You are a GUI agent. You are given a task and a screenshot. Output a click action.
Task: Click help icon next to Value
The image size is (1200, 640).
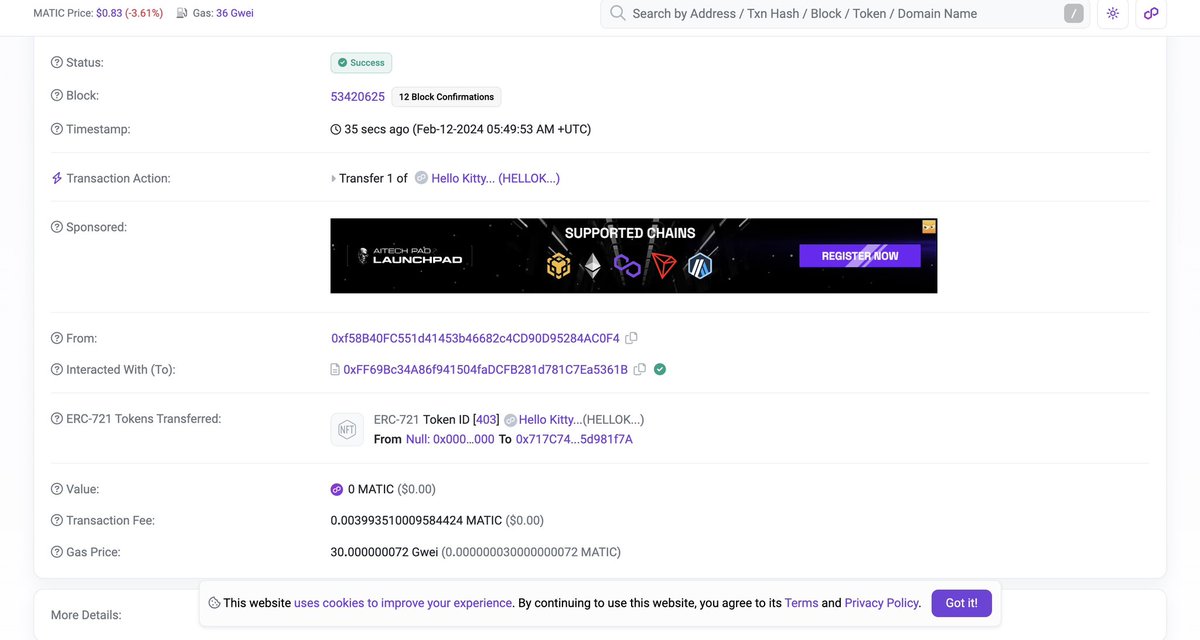(x=57, y=489)
